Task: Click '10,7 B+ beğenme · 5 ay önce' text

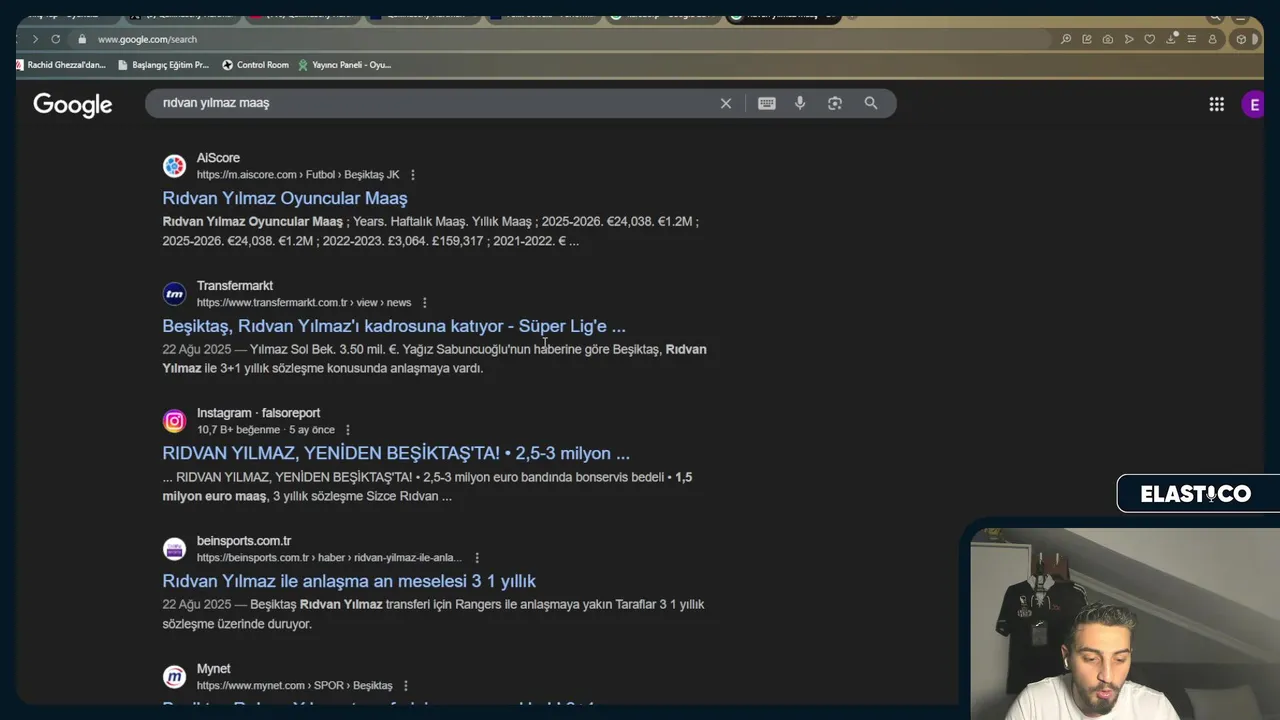Action: (x=266, y=430)
